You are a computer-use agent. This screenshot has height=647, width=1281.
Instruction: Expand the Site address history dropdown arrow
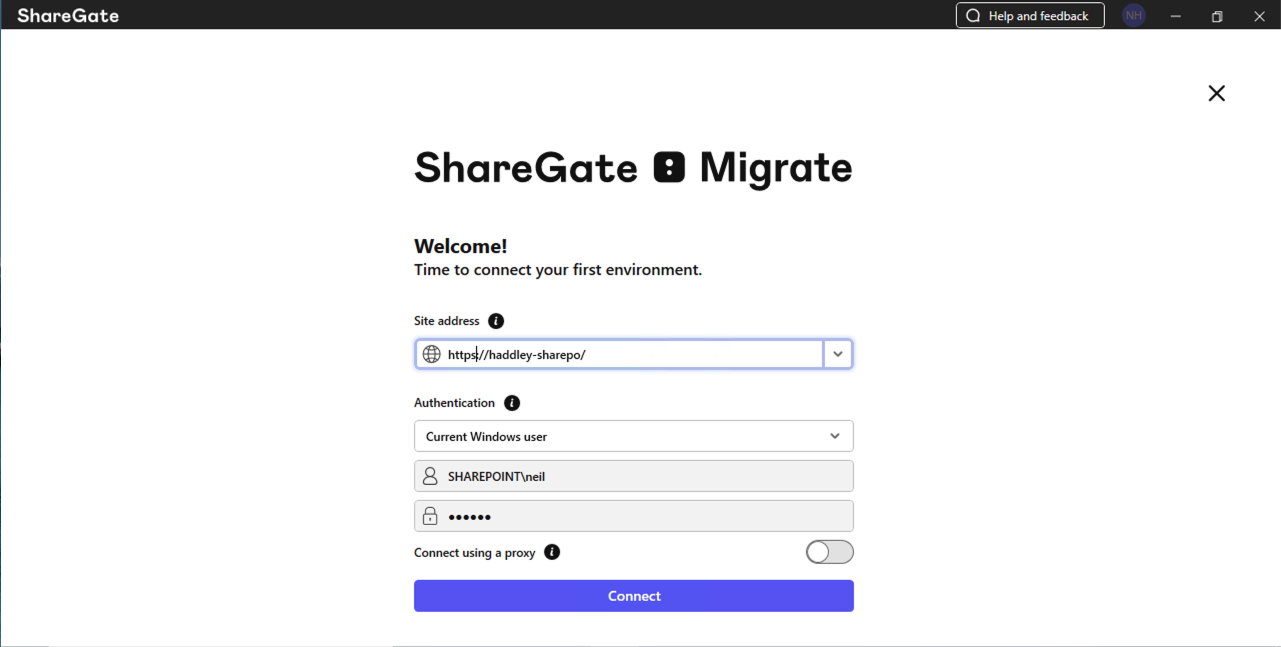click(x=838, y=354)
